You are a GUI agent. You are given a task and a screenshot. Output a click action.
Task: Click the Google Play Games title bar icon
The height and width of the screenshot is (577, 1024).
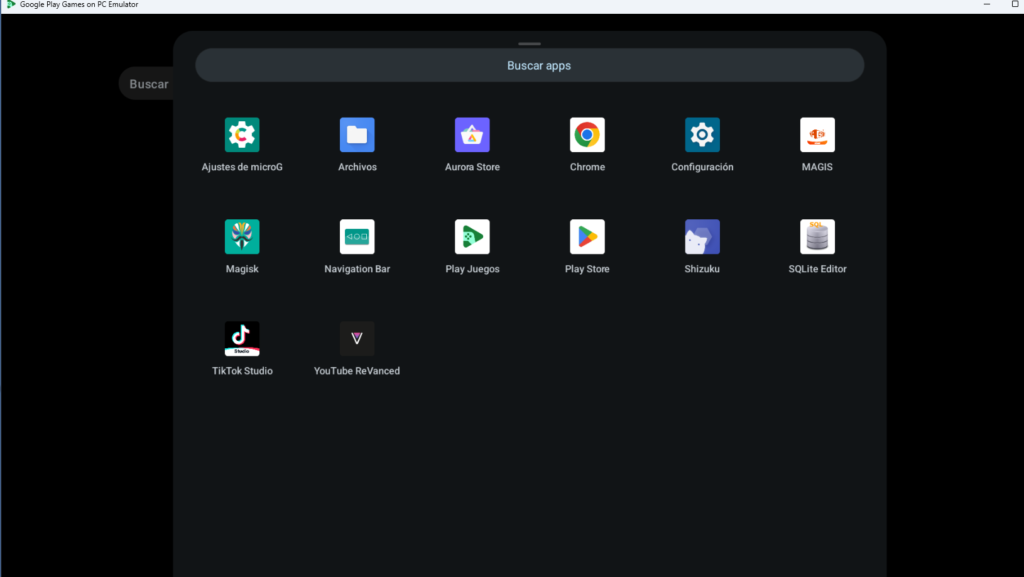pyautogui.click(x=10, y=5)
